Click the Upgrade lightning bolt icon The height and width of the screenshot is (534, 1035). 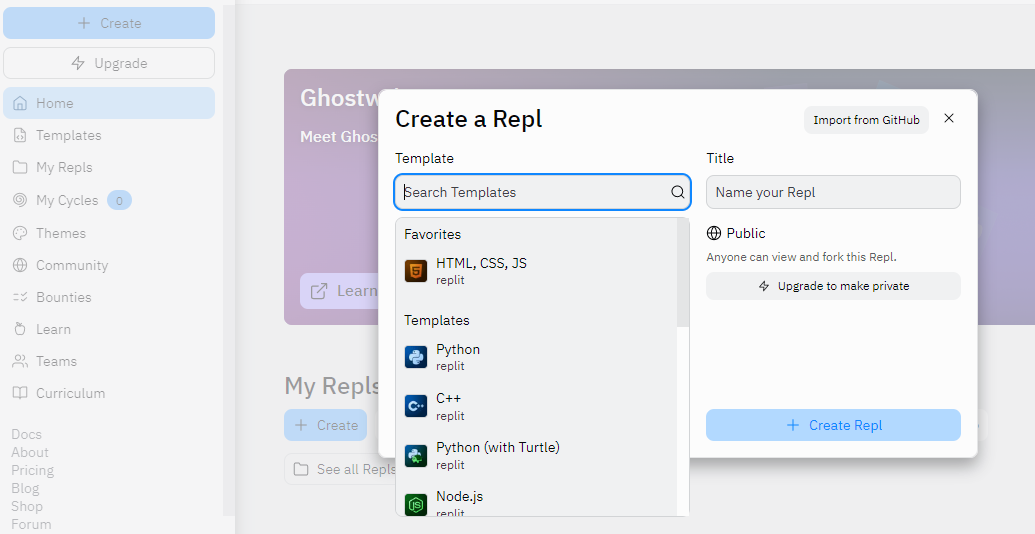[78, 63]
